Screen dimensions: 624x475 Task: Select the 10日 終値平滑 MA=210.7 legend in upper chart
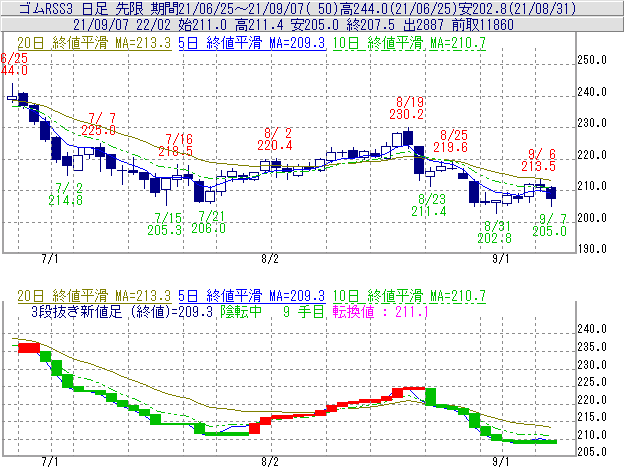[409, 43]
